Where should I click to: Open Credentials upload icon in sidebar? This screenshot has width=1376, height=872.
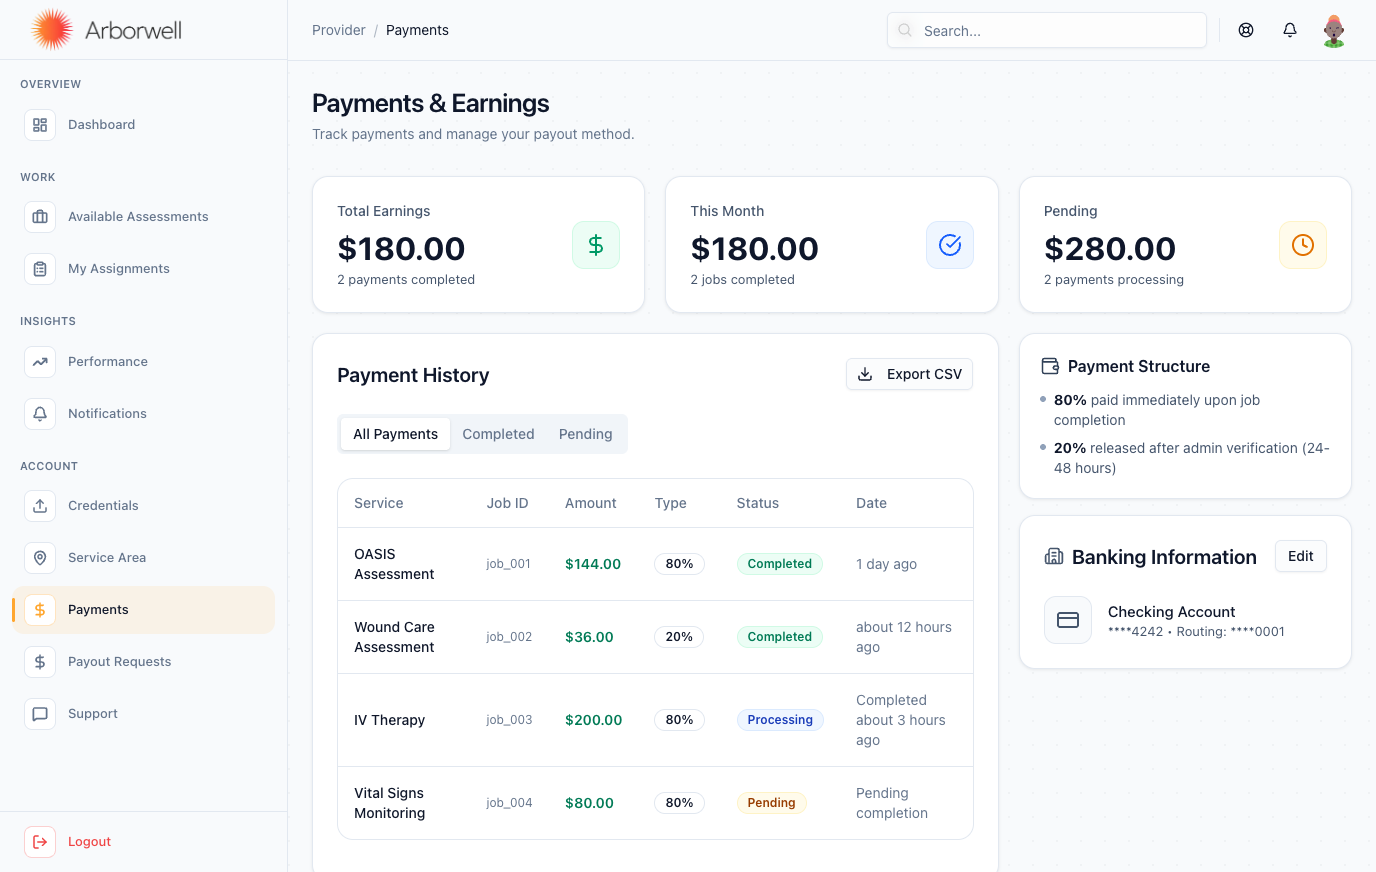pos(40,506)
